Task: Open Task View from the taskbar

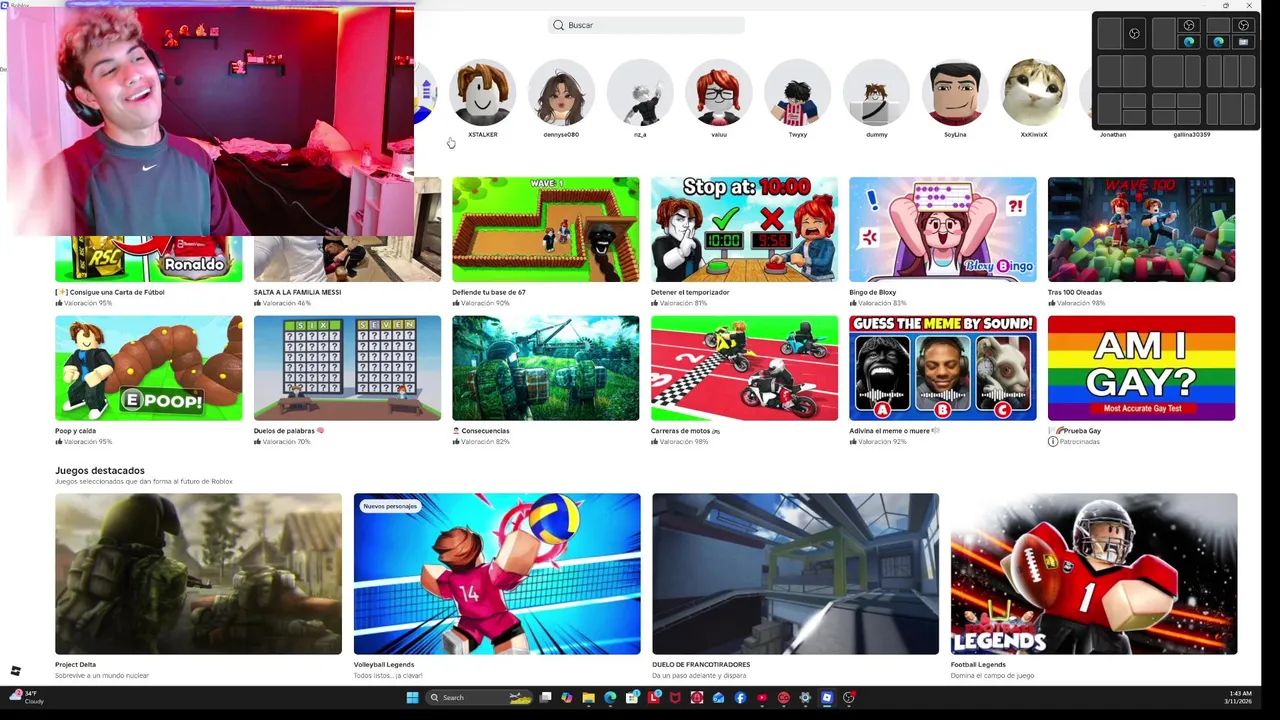Action: click(x=545, y=697)
